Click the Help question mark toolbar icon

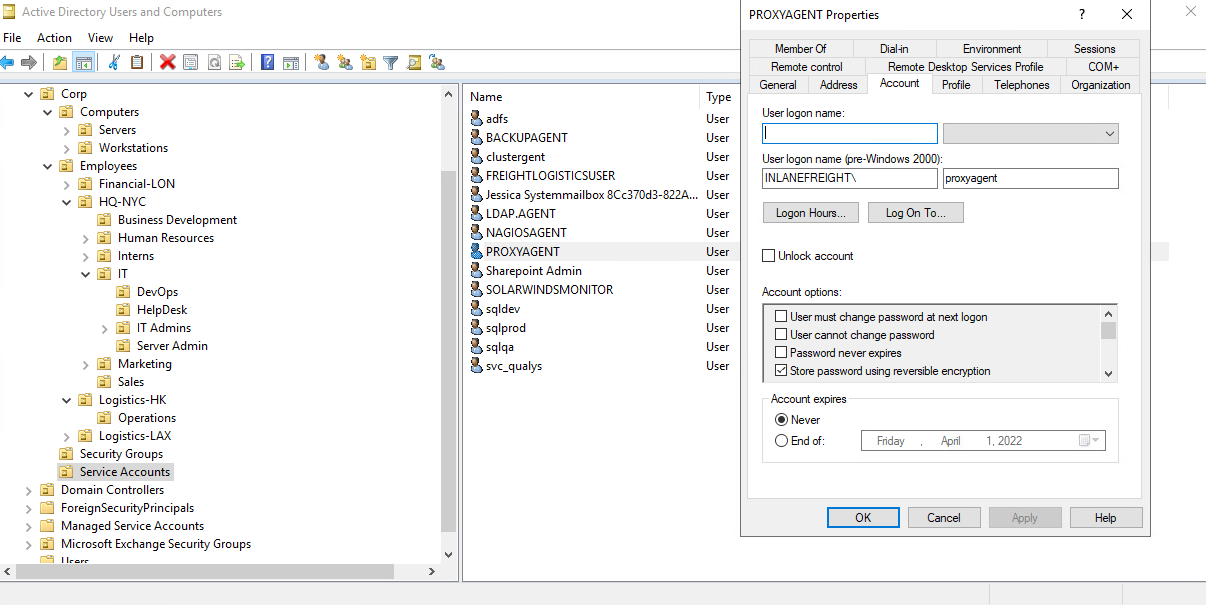pos(267,62)
